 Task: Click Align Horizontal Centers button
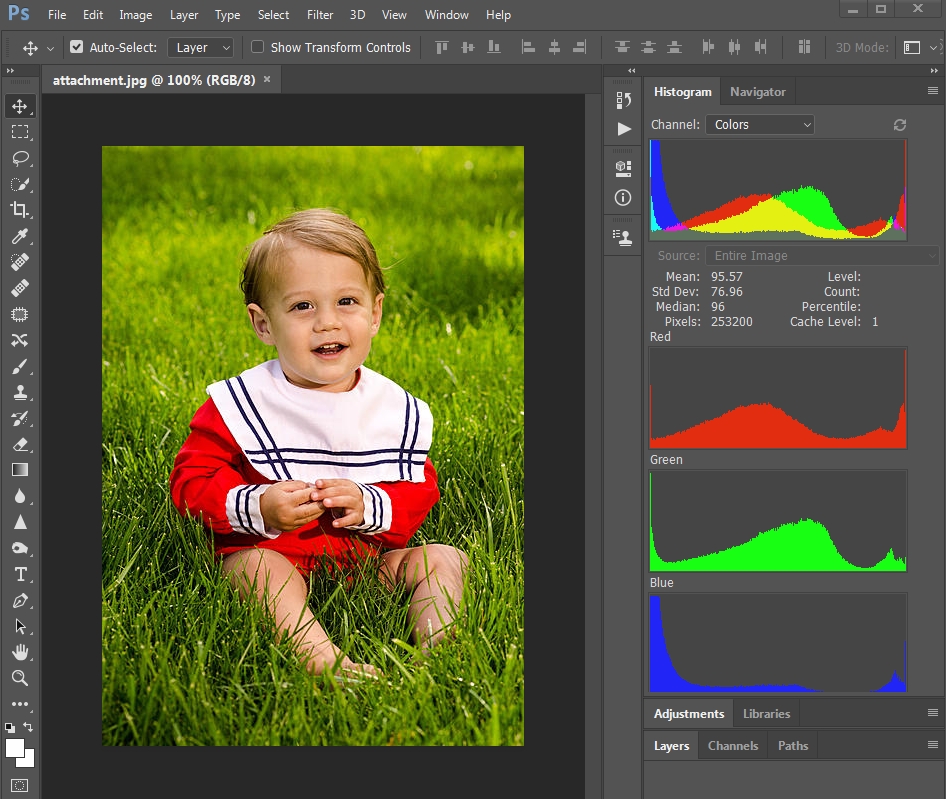pyautogui.click(x=554, y=47)
